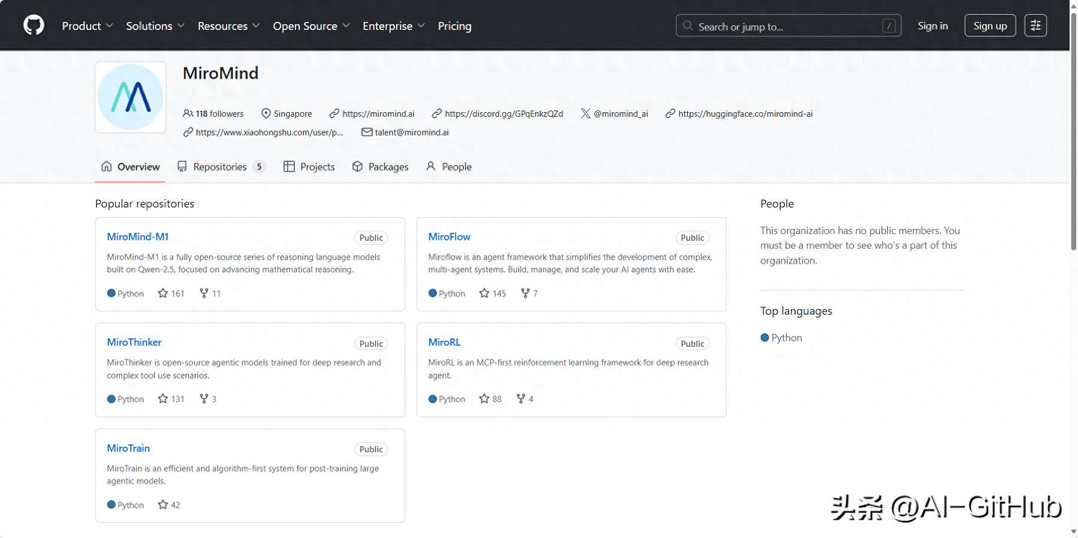1078x538 pixels.
Task: Expand the Solutions dropdown menu
Action: [x=155, y=26]
